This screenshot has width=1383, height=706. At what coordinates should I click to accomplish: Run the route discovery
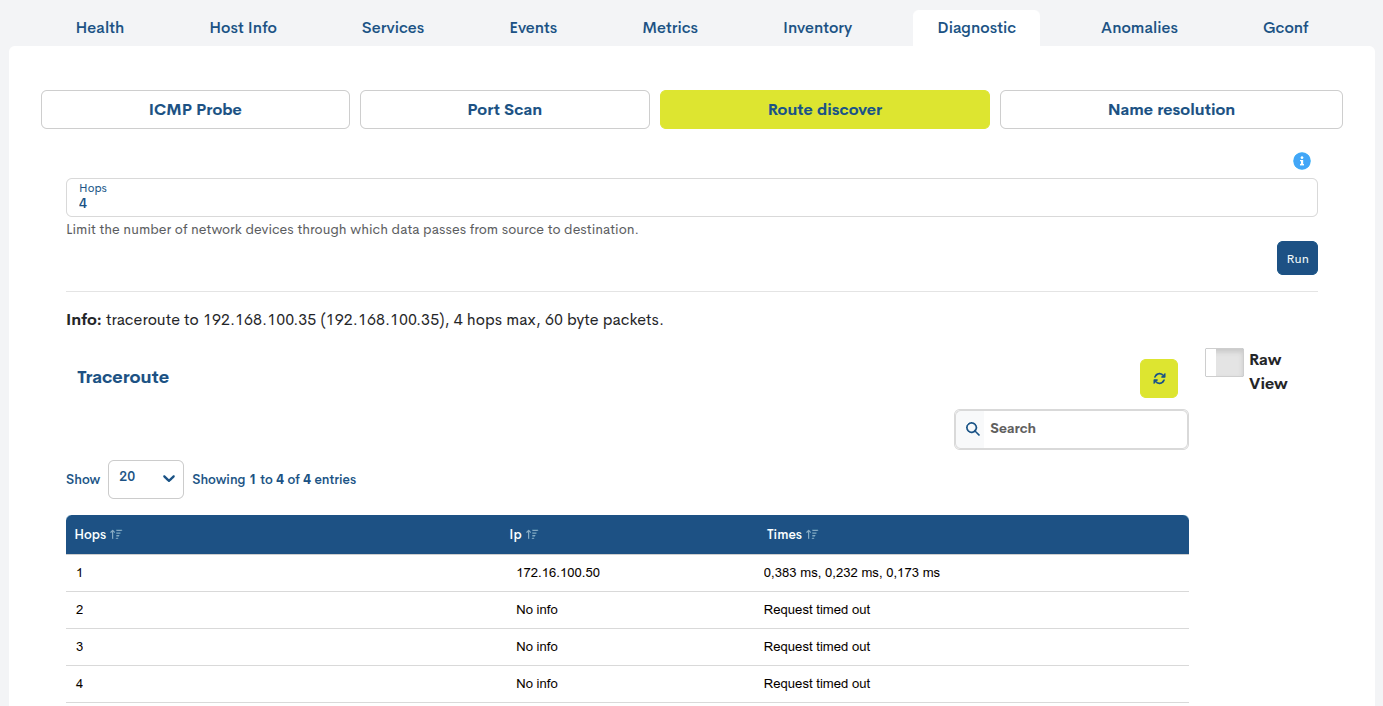pos(1297,258)
